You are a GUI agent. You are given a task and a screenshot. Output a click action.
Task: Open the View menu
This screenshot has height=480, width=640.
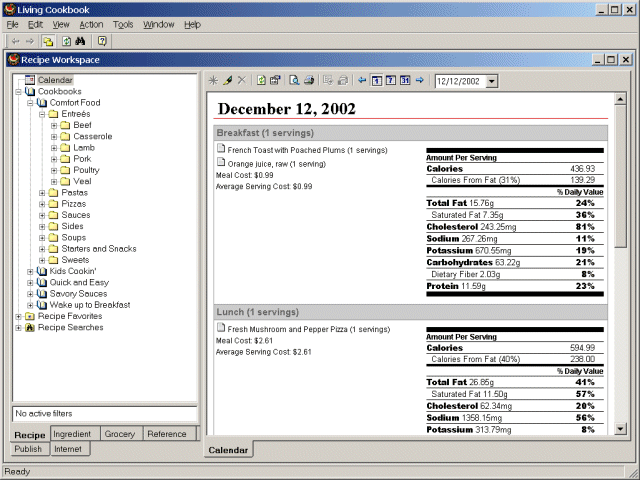point(61,24)
